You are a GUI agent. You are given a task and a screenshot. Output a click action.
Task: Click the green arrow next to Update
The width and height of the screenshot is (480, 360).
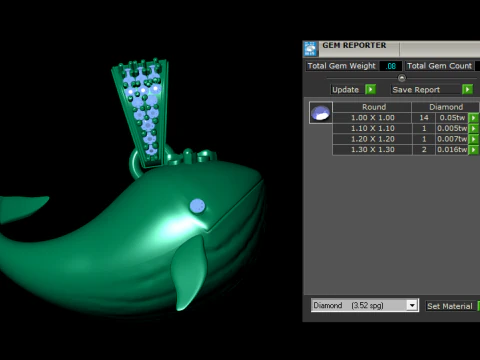point(370,89)
